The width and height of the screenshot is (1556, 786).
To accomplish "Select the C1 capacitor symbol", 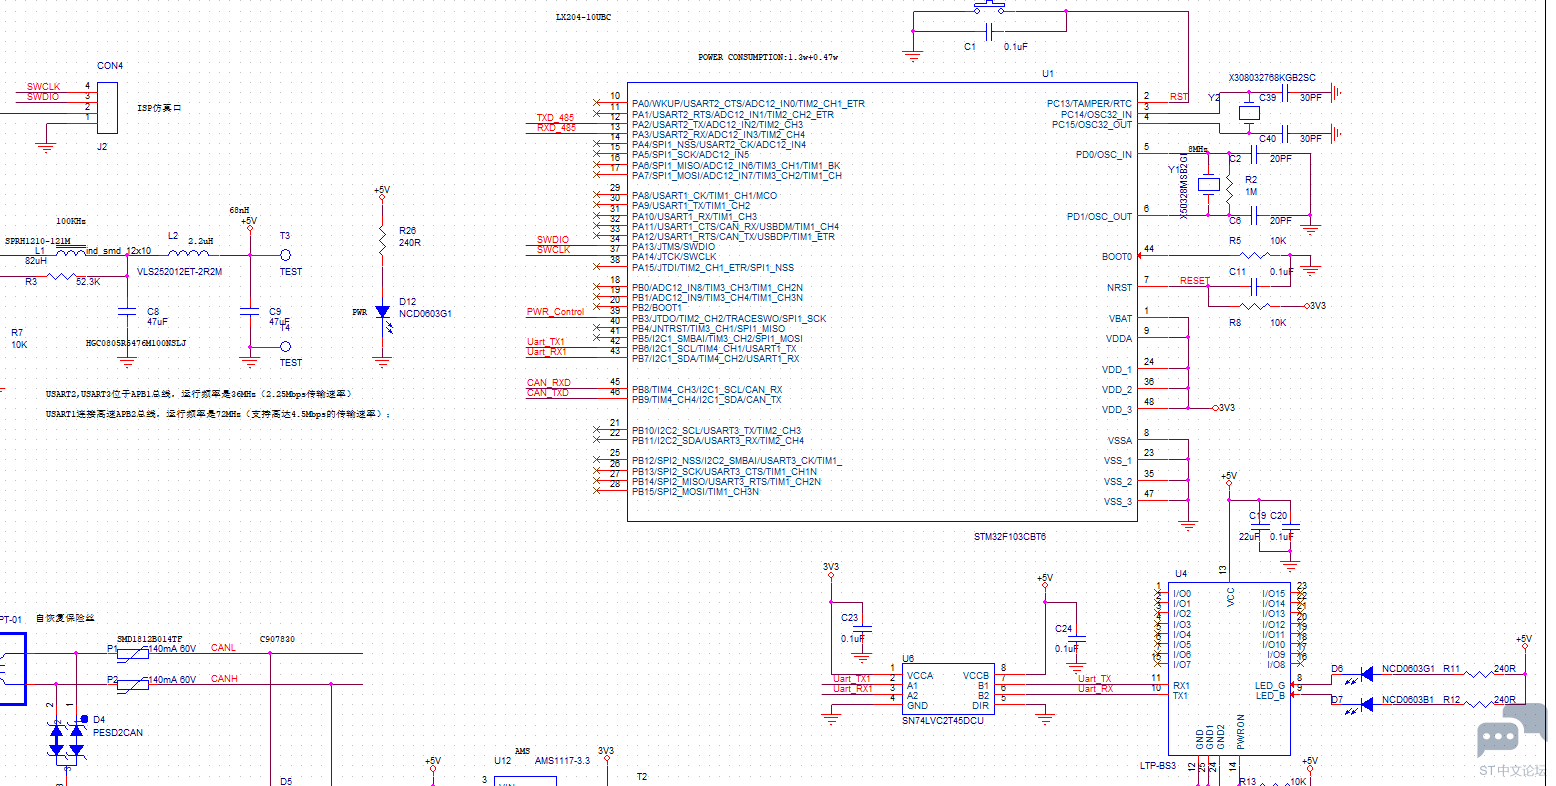I will (x=990, y=32).
